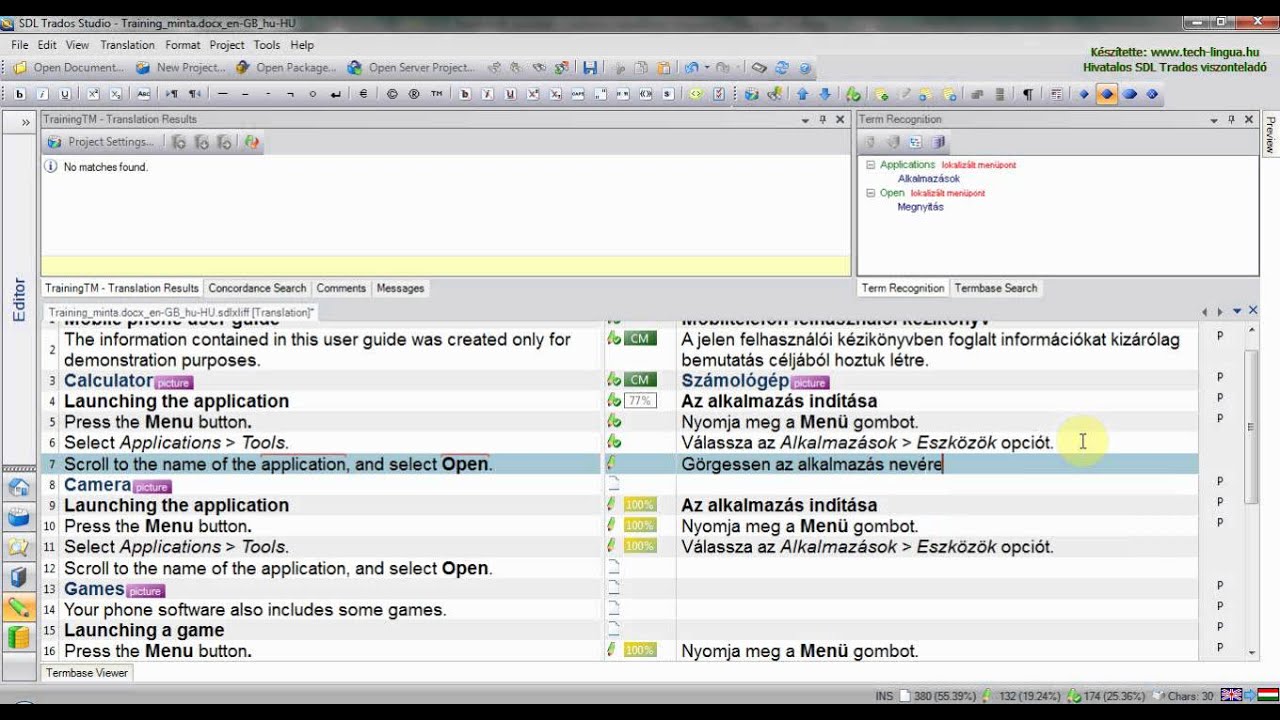
Task: Switch to the Comments tab
Action: 341,288
